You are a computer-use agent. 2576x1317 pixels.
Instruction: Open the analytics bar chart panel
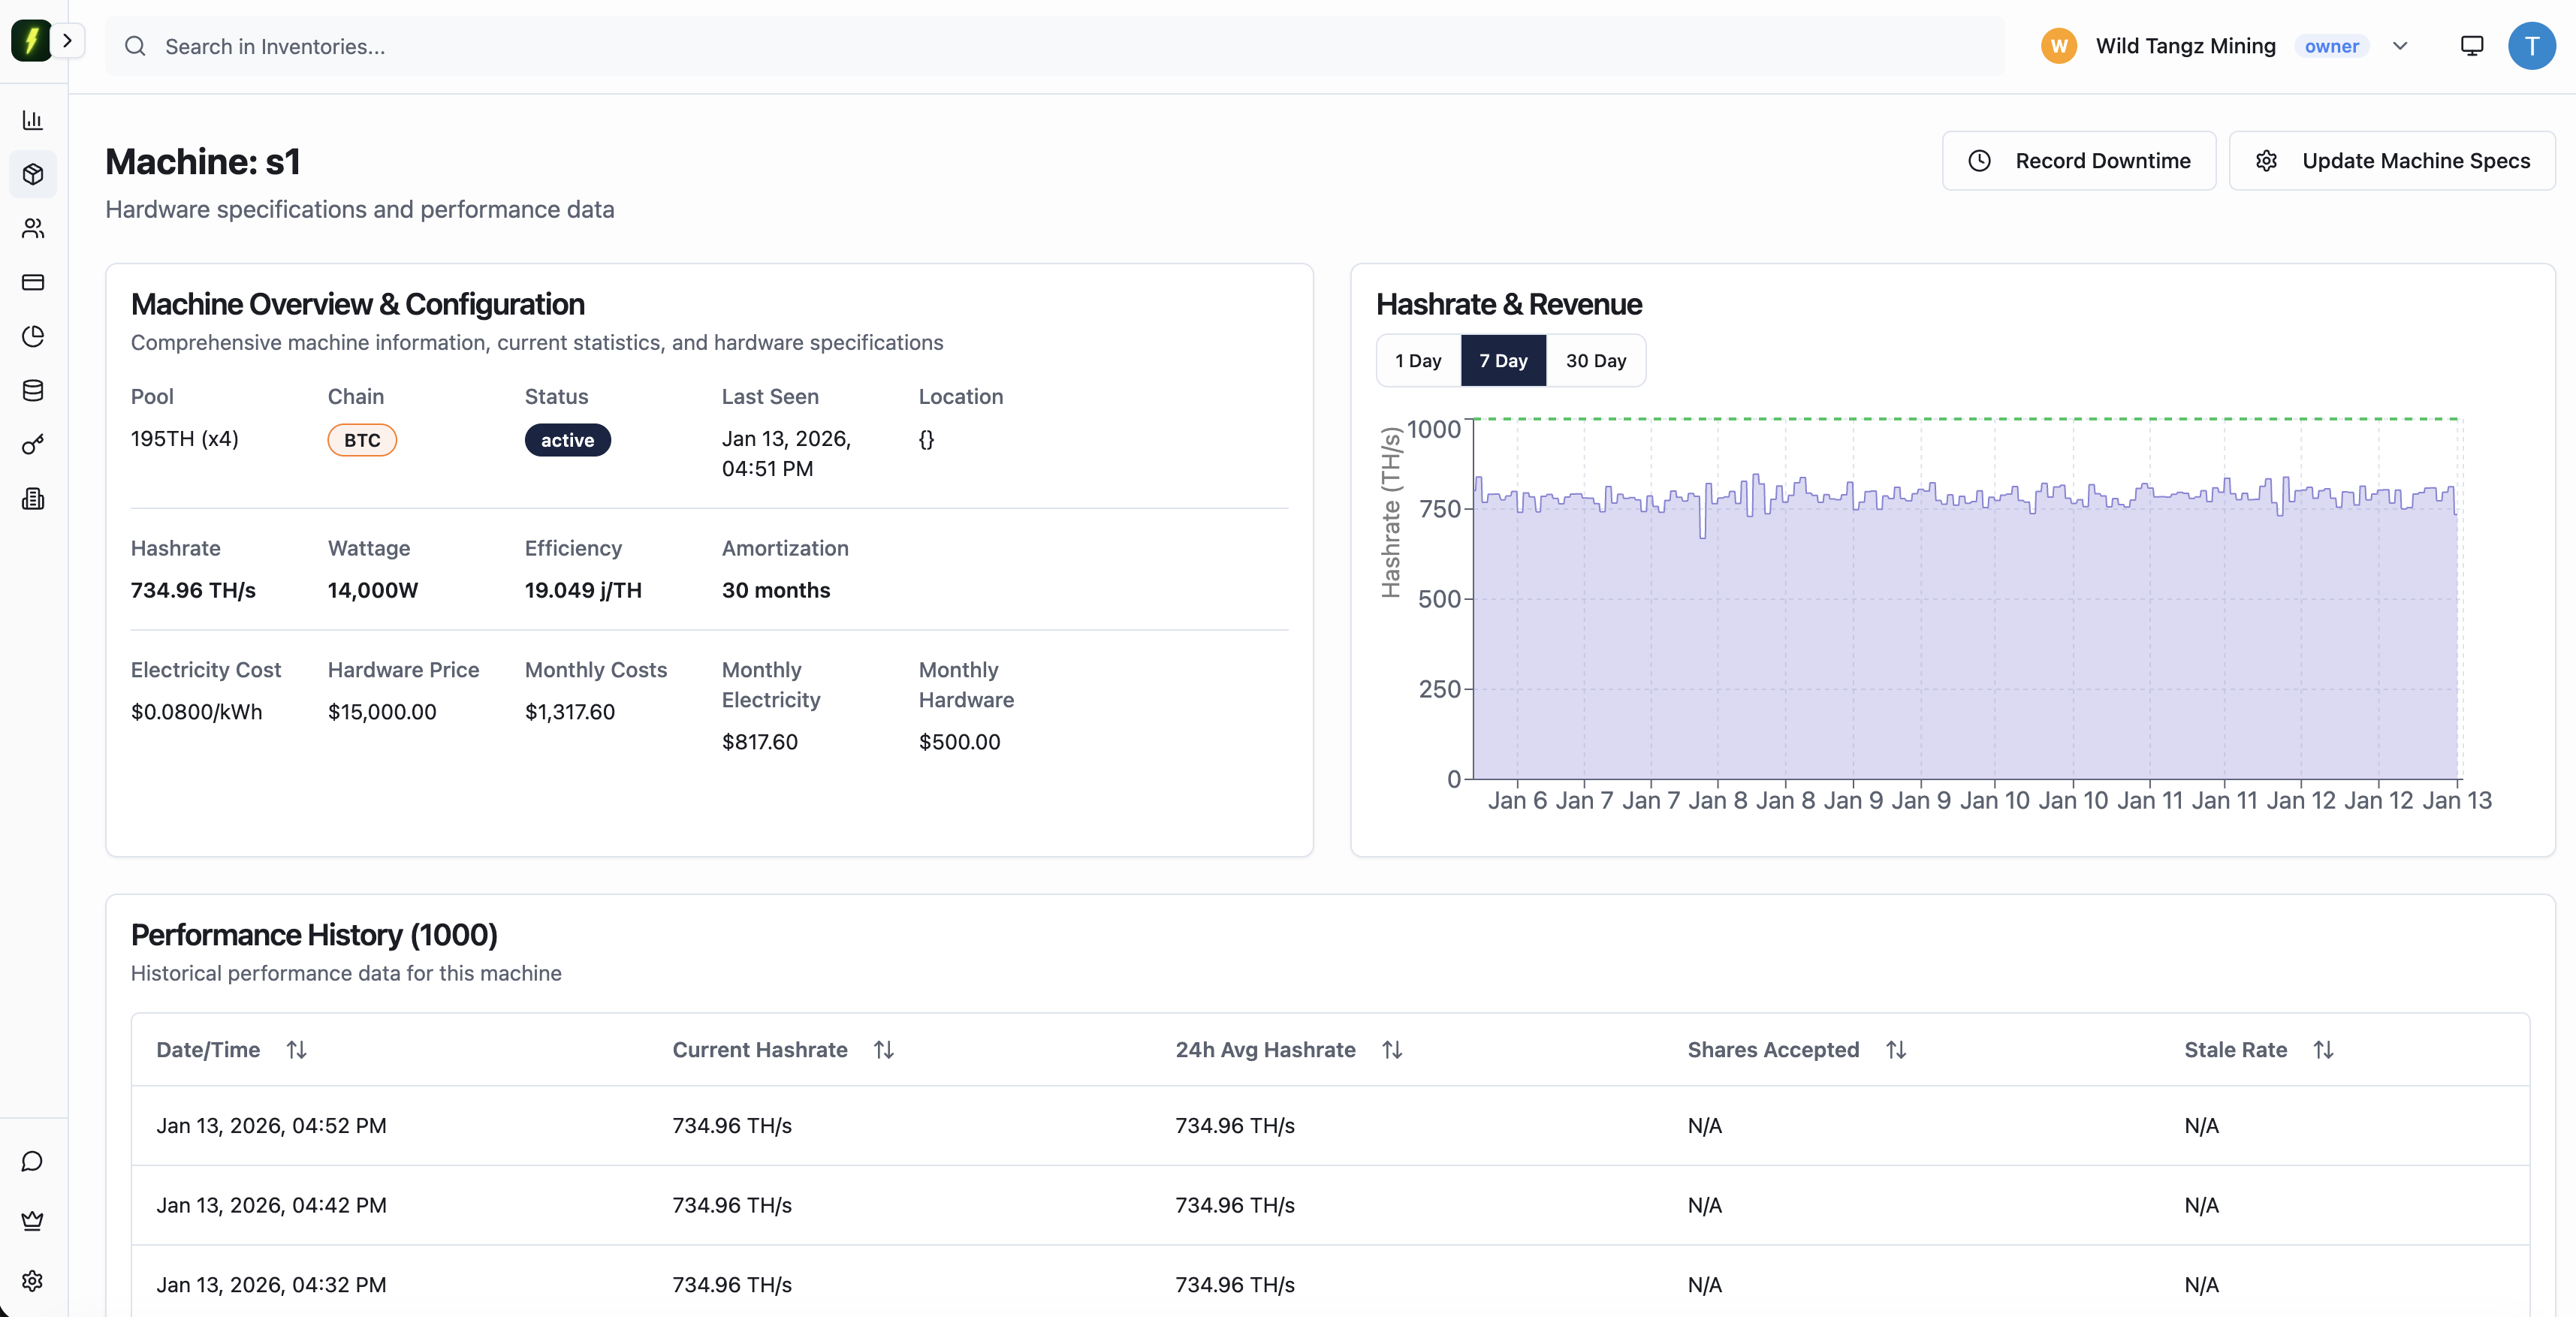pyautogui.click(x=33, y=120)
